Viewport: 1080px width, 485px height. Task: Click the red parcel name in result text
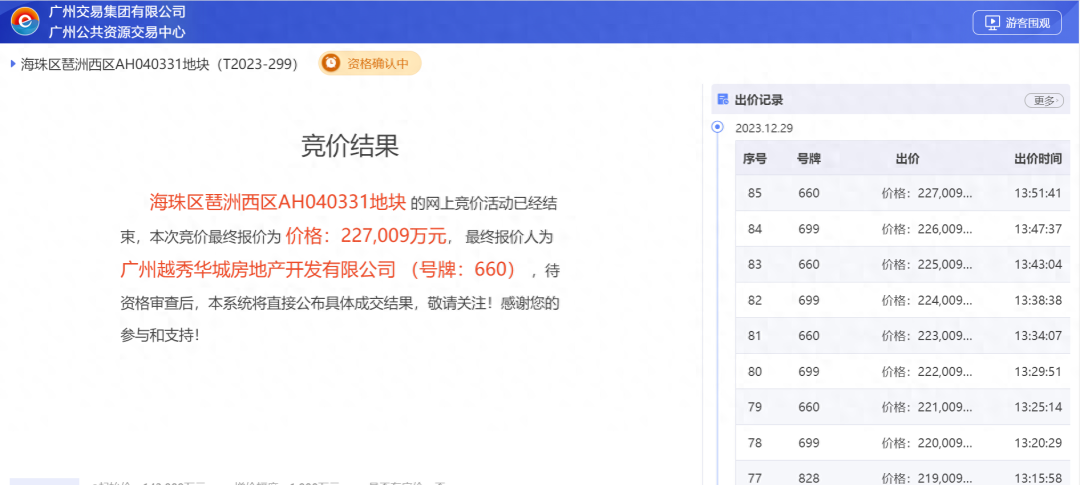pos(277,203)
